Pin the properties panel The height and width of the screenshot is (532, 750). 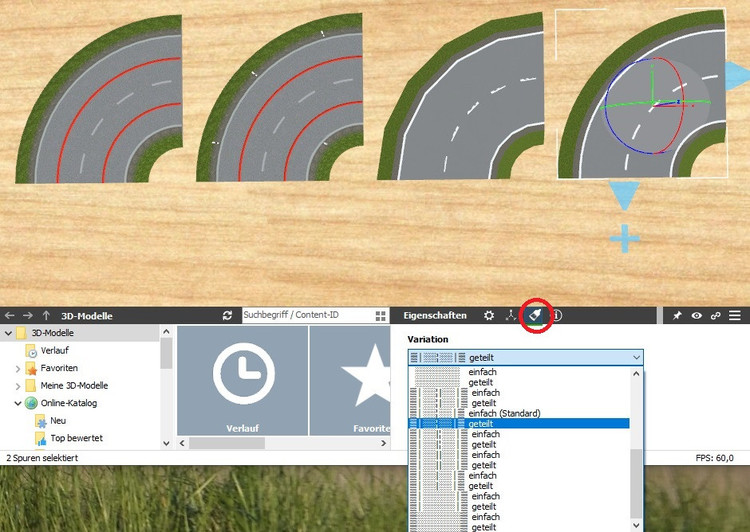click(x=677, y=316)
